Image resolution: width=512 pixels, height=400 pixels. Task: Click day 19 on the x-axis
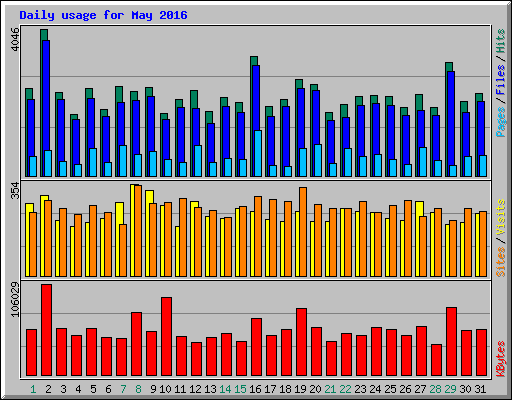(x=300, y=389)
